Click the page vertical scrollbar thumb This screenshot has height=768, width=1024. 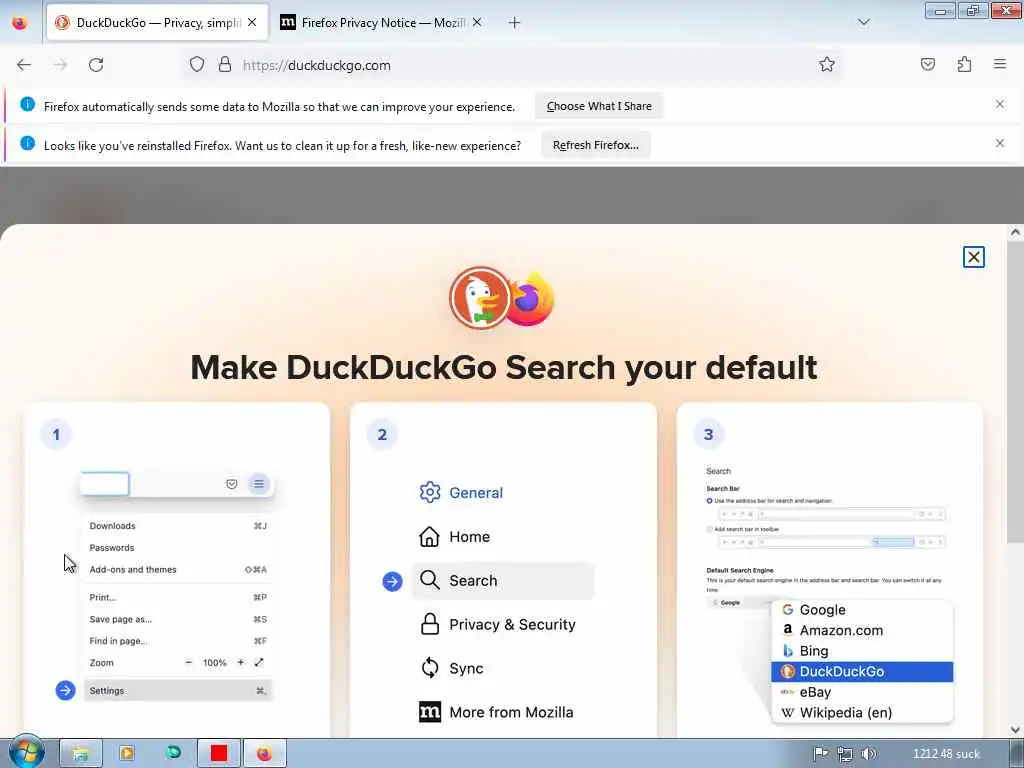click(1015, 392)
